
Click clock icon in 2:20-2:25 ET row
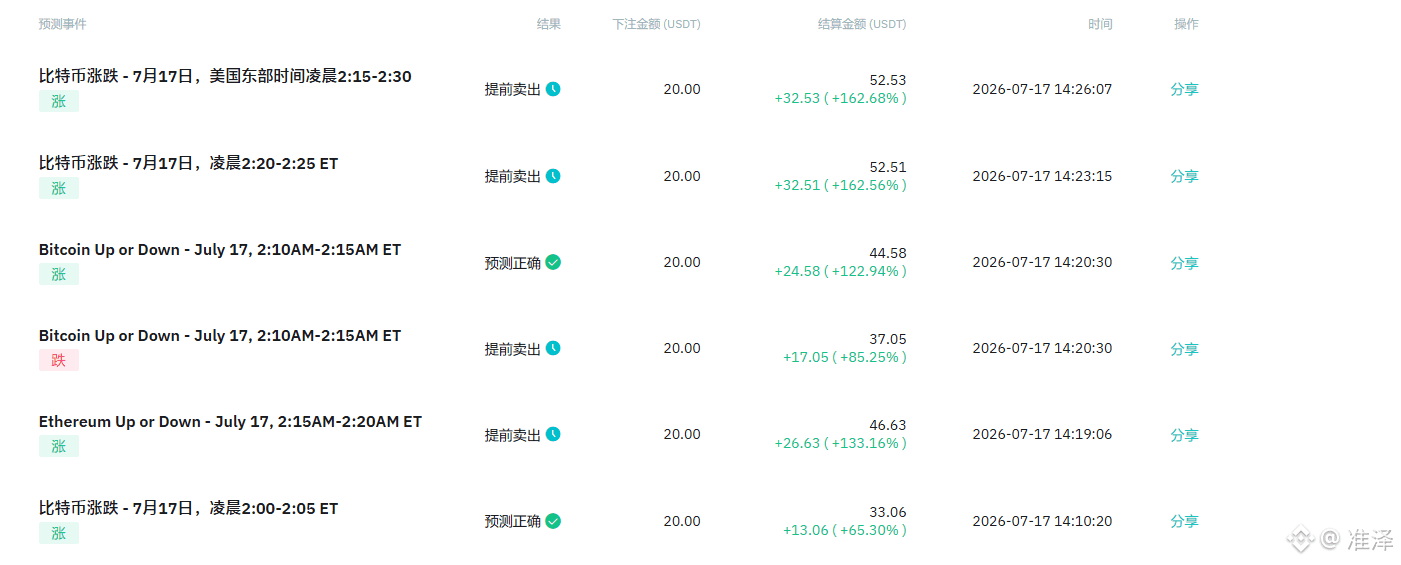pyautogui.click(x=553, y=176)
